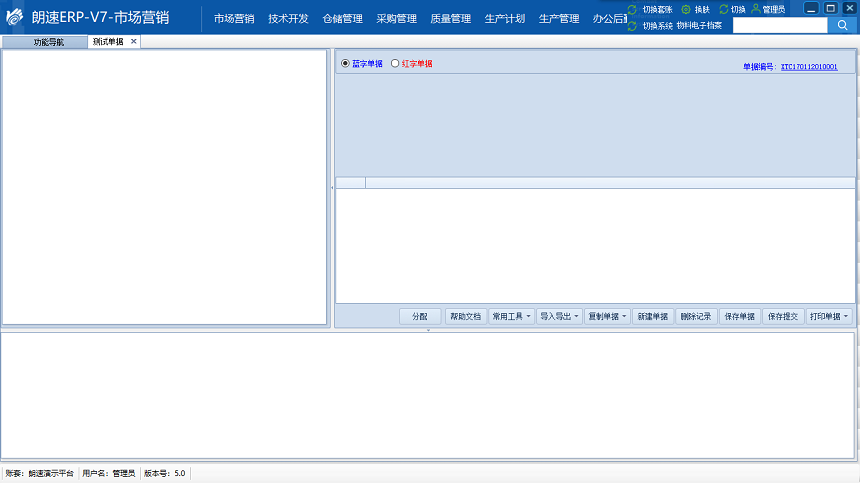Viewport: 860px width, 483px height.
Task: Click the 删除记录 button
Action: coord(696,316)
